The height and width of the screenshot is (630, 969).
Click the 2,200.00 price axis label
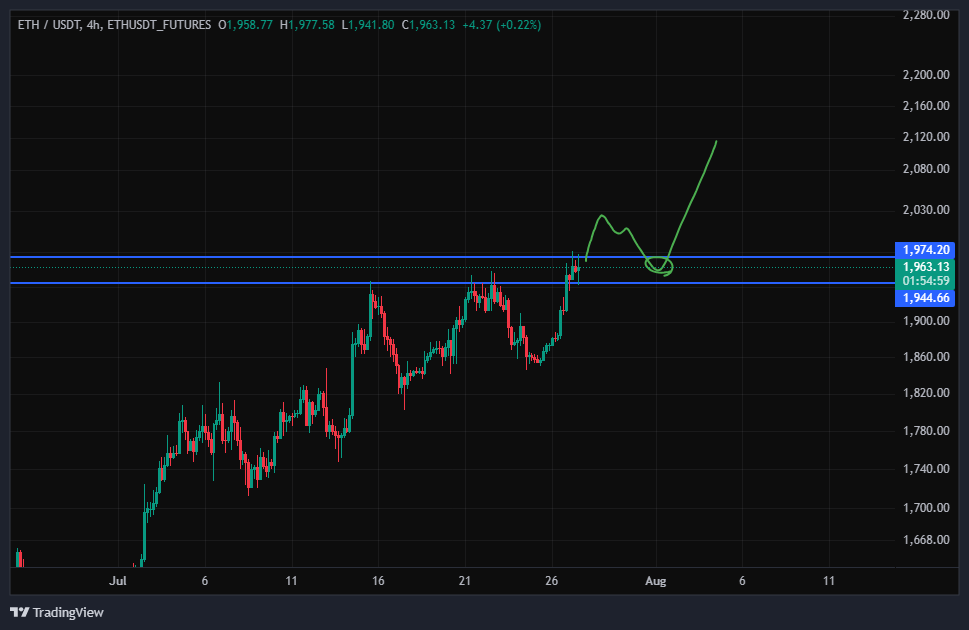click(926, 75)
